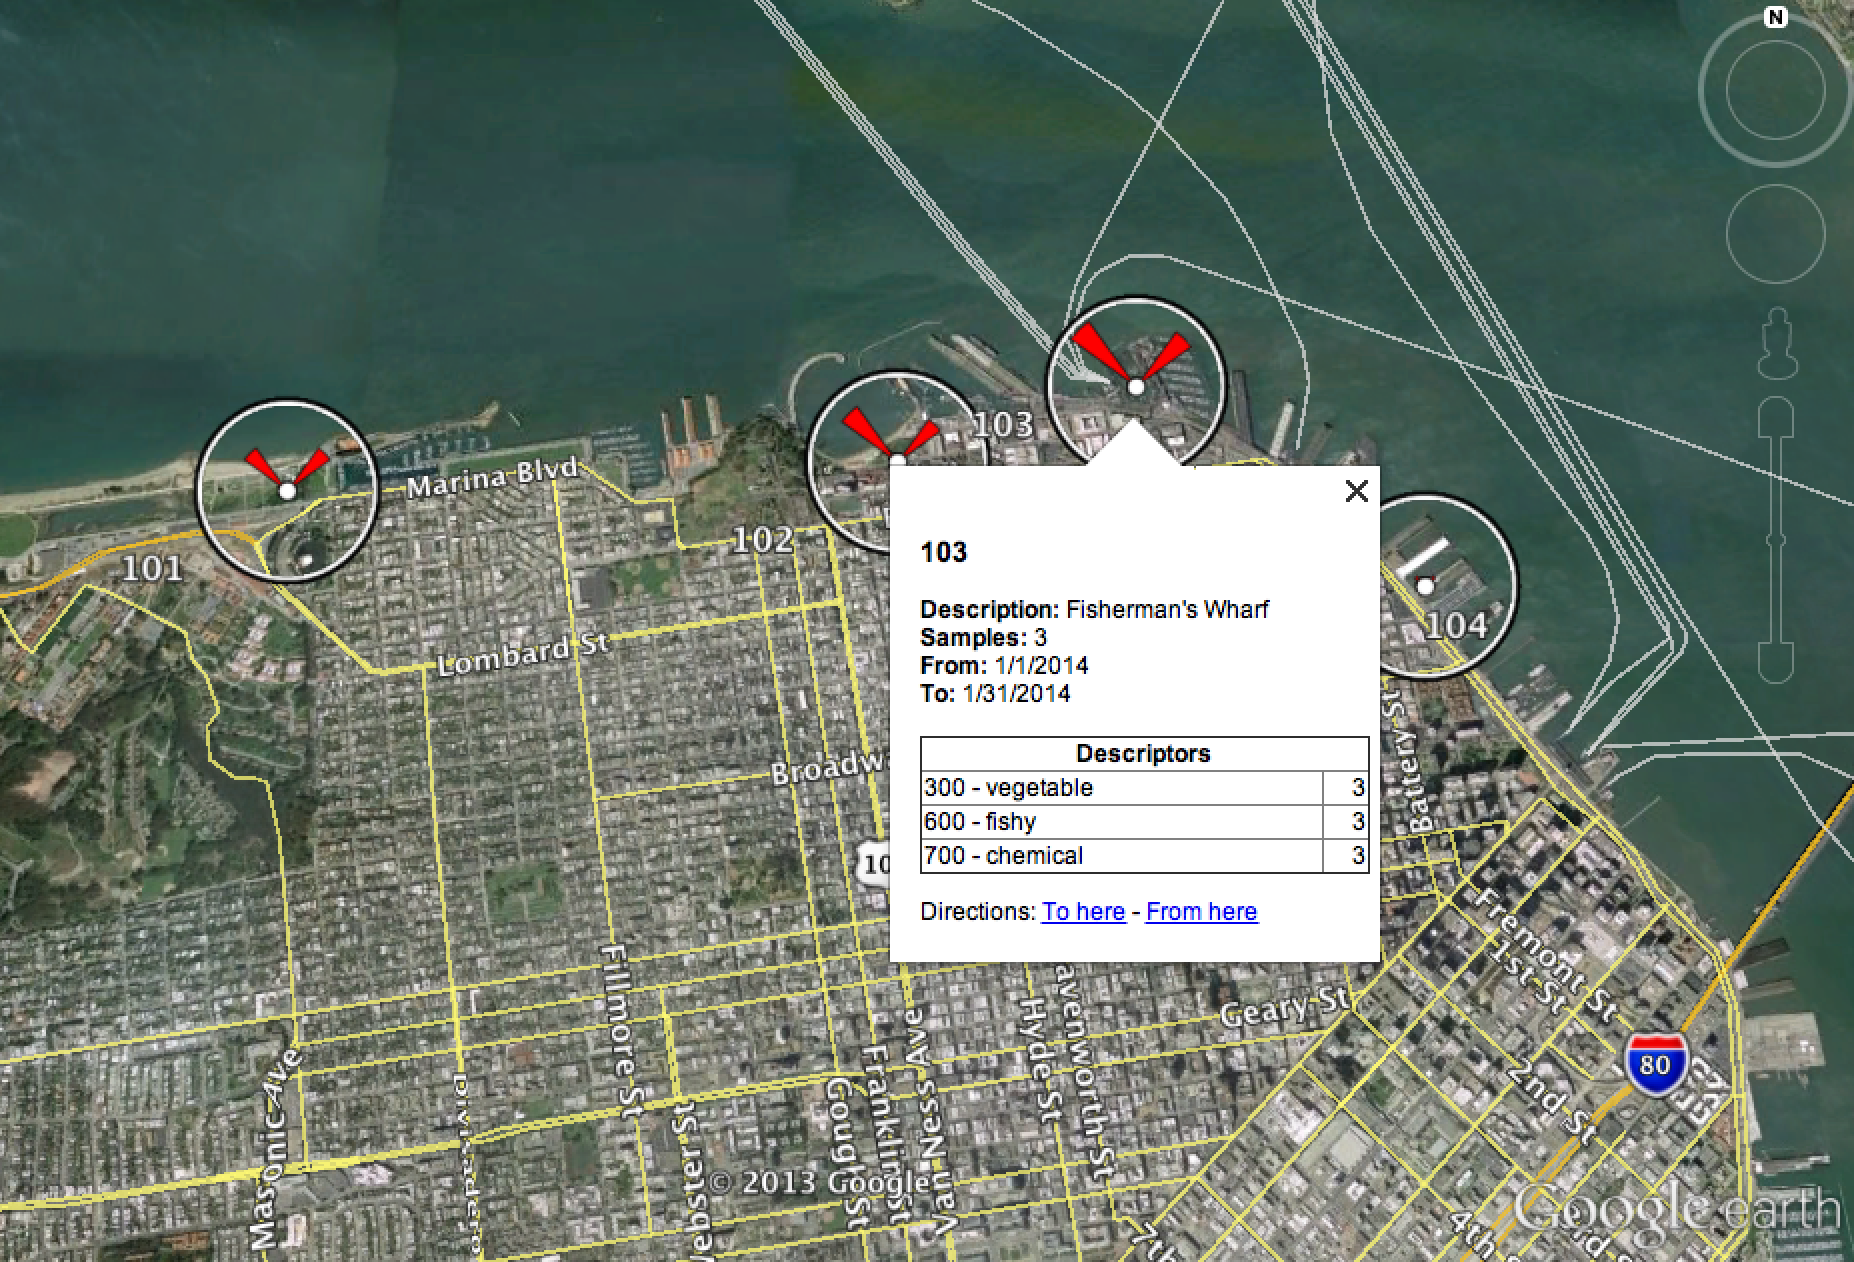Click the zoom slider handle
This screenshot has height=1262, width=1854.
1776,540
